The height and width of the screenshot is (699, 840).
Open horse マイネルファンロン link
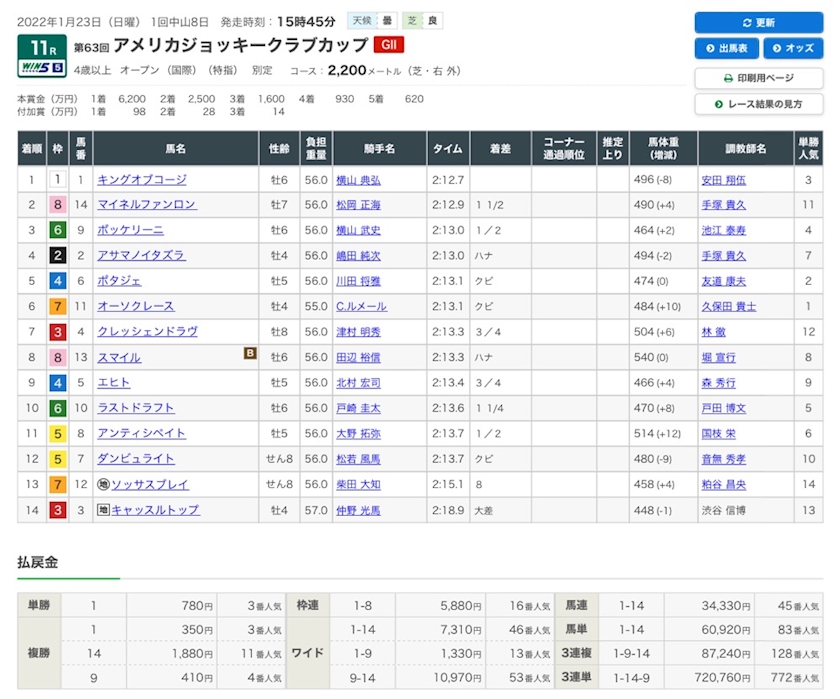[147, 205]
